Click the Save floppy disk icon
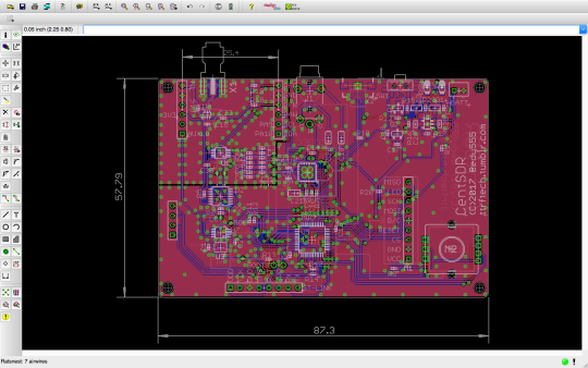 point(22,6)
